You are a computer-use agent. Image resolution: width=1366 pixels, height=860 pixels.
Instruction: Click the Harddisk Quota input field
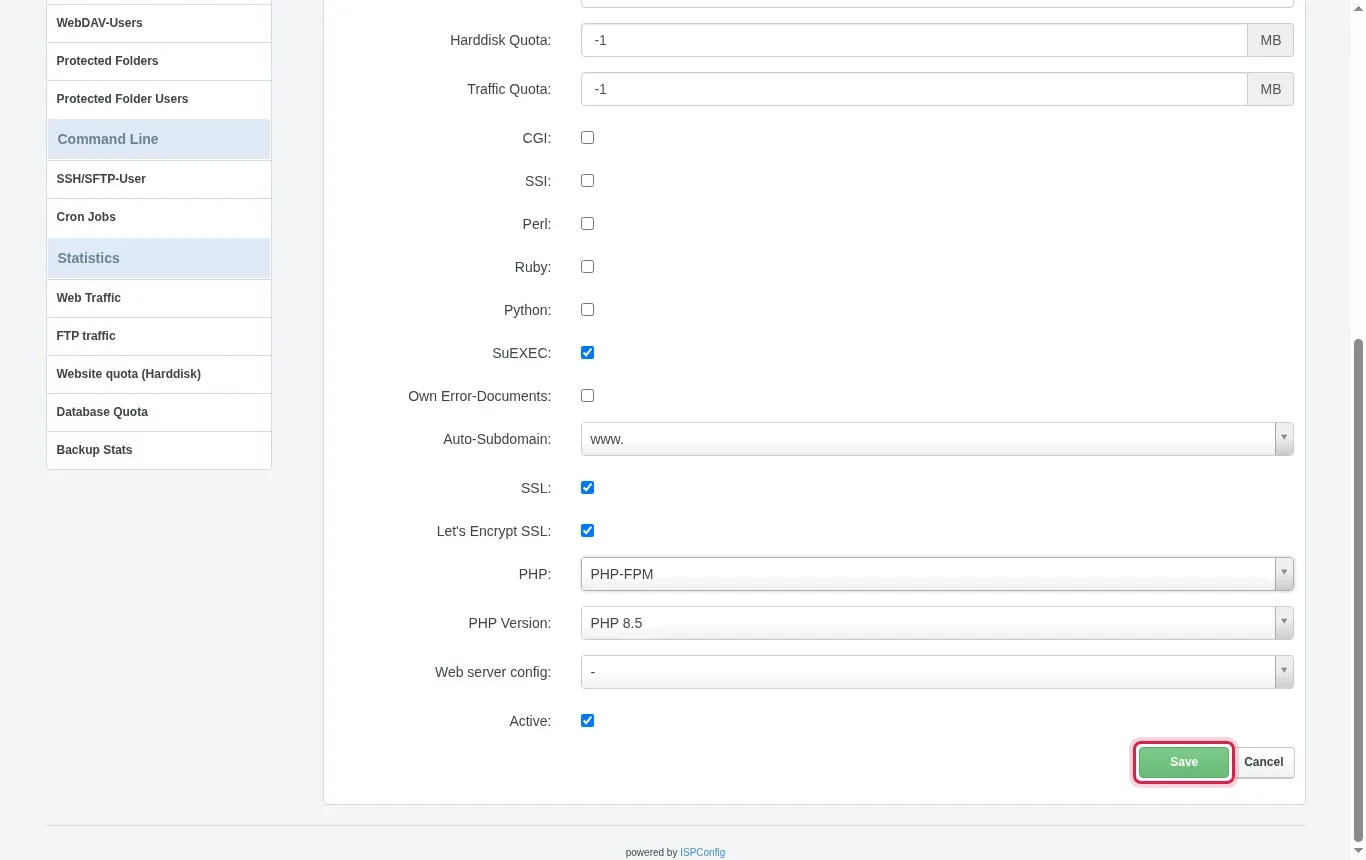pos(914,40)
